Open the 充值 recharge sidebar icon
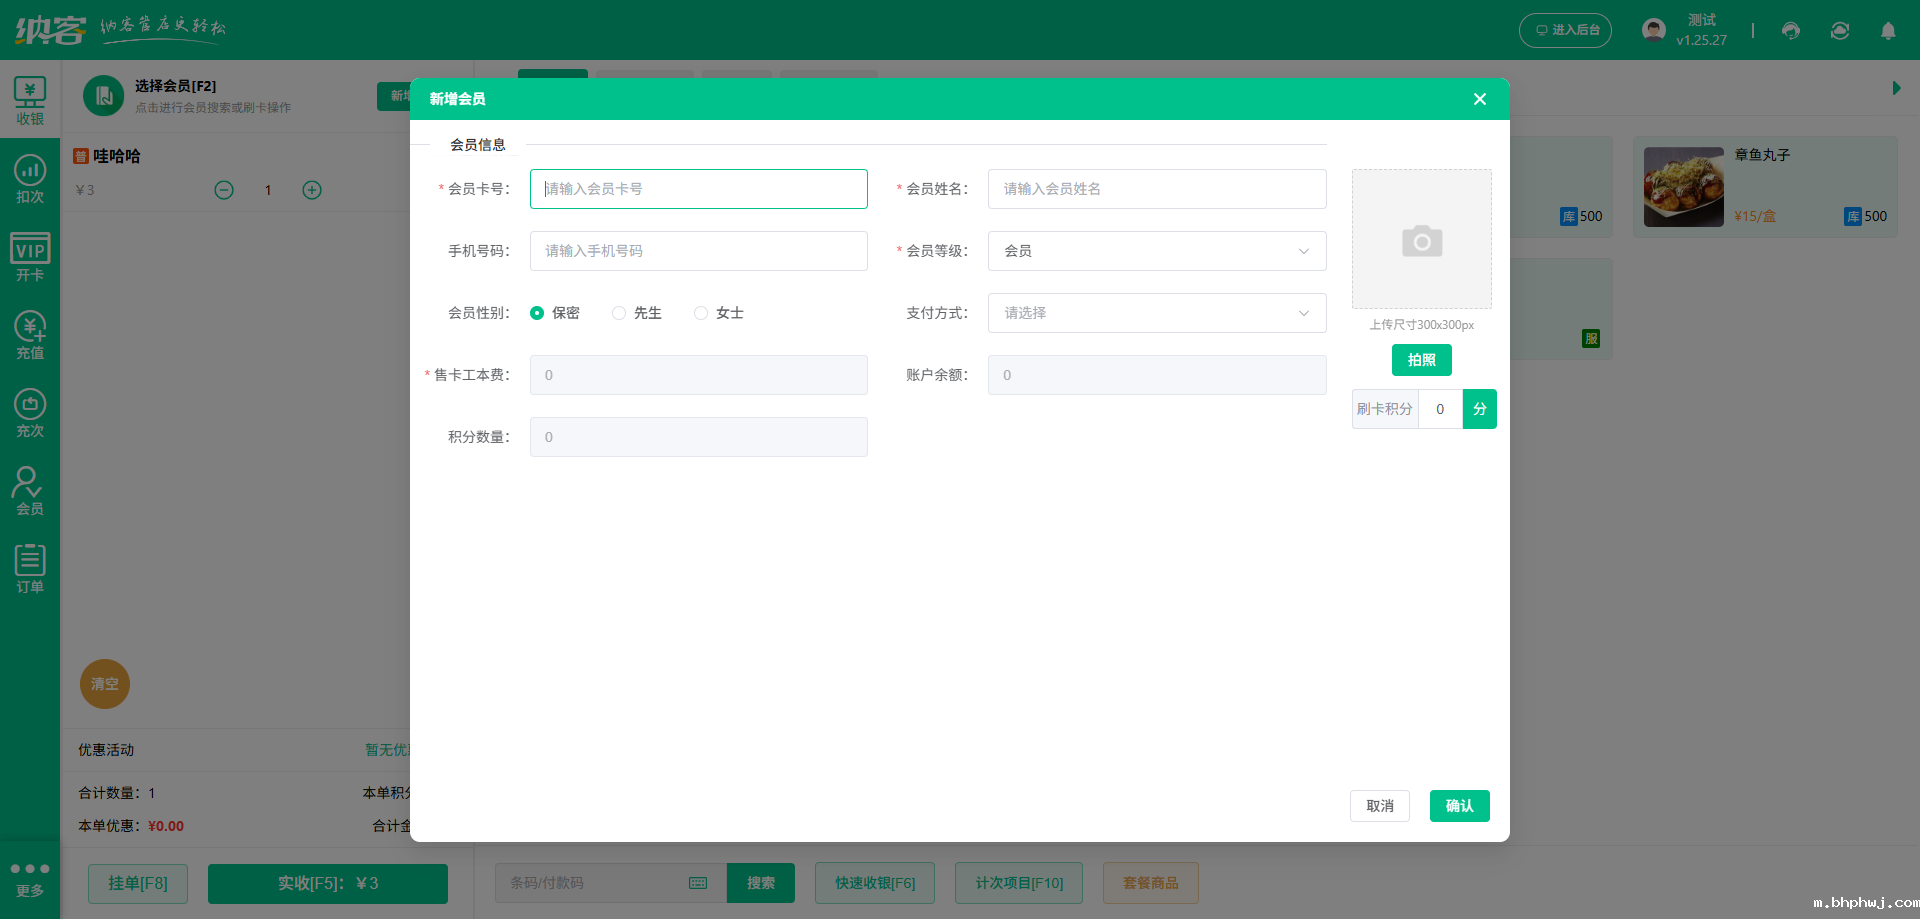Image resolution: width=1920 pixels, height=919 pixels. pos(30,335)
